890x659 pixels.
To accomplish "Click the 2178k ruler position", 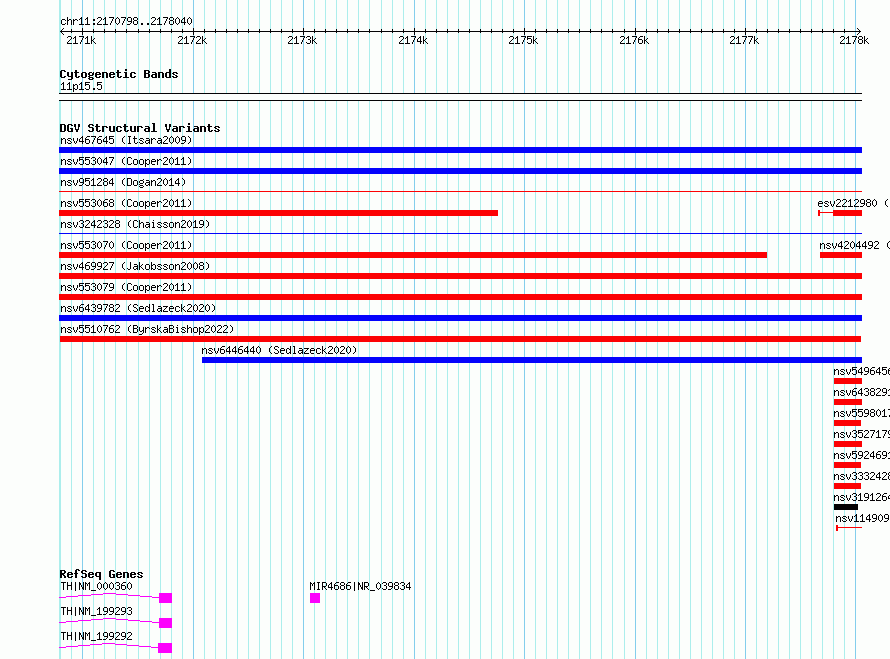I will 854,40.
